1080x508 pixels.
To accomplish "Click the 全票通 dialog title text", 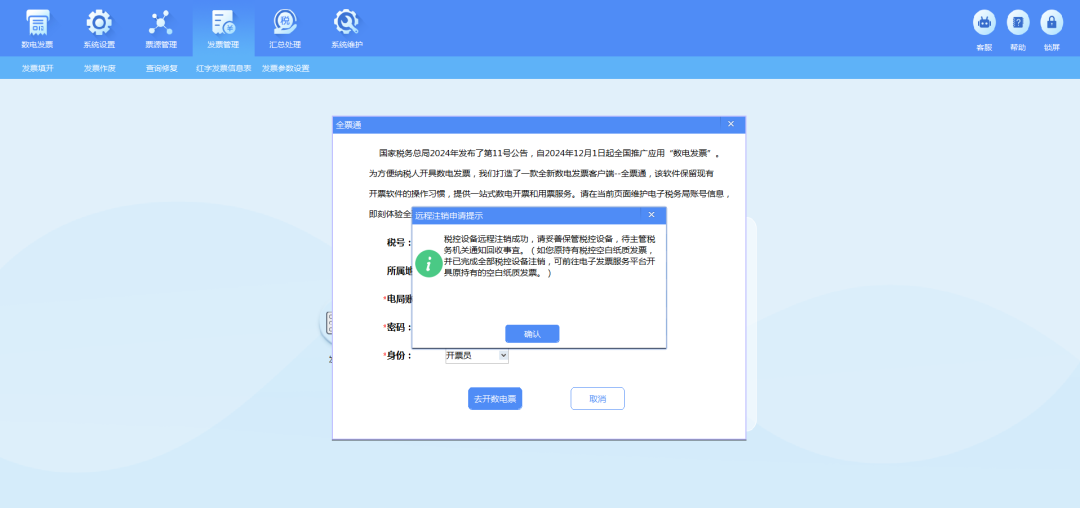I will point(349,125).
